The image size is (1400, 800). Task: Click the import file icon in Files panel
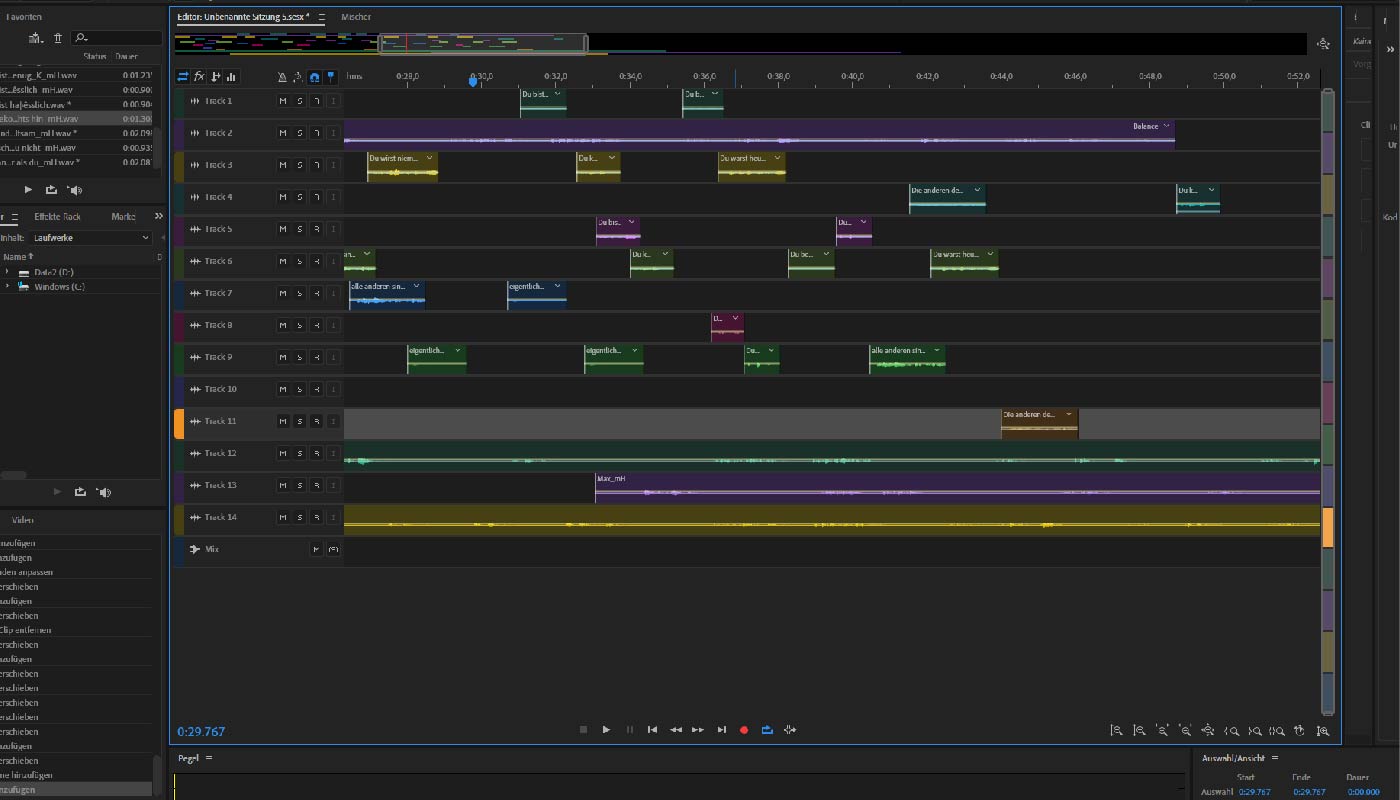36,38
